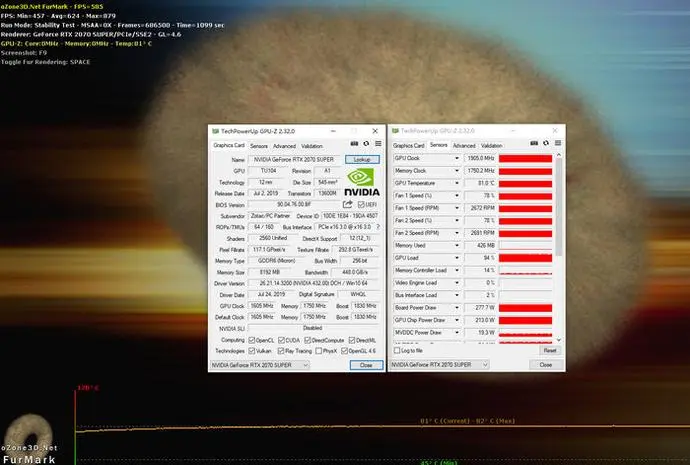Image resolution: width=690 pixels, height=465 pixels.
Task: Open the Memory Clock sensor dropdown arrow
Action: pyautogui.click(x=456, y=170)
